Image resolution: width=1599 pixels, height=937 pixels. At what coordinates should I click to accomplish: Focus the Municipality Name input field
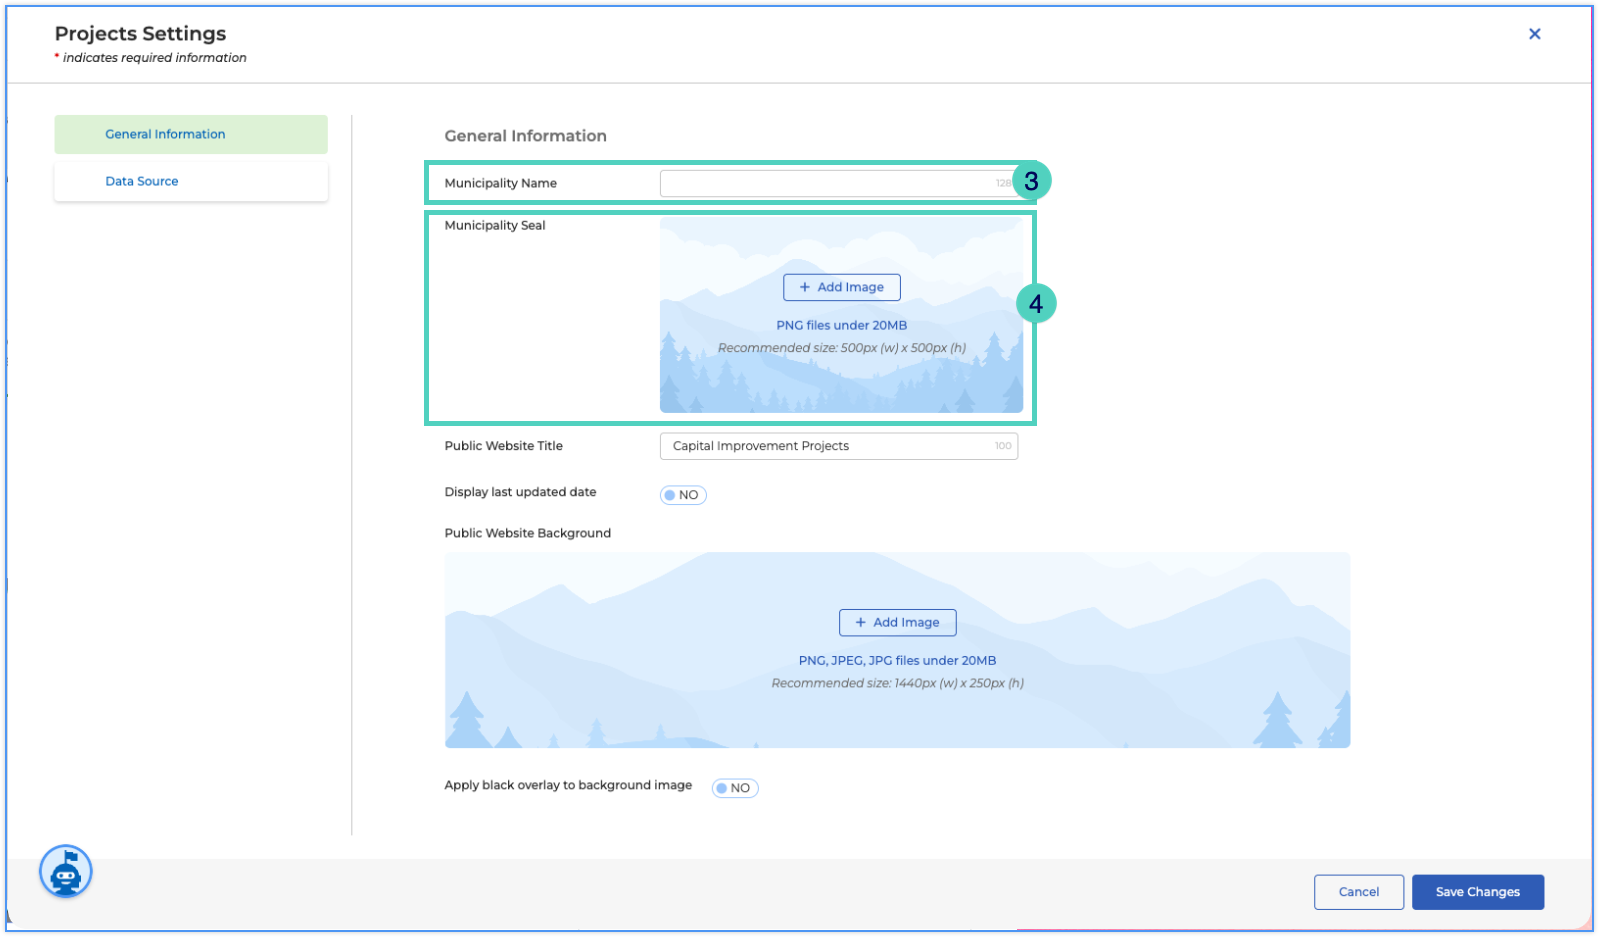[x=838, y=183]
